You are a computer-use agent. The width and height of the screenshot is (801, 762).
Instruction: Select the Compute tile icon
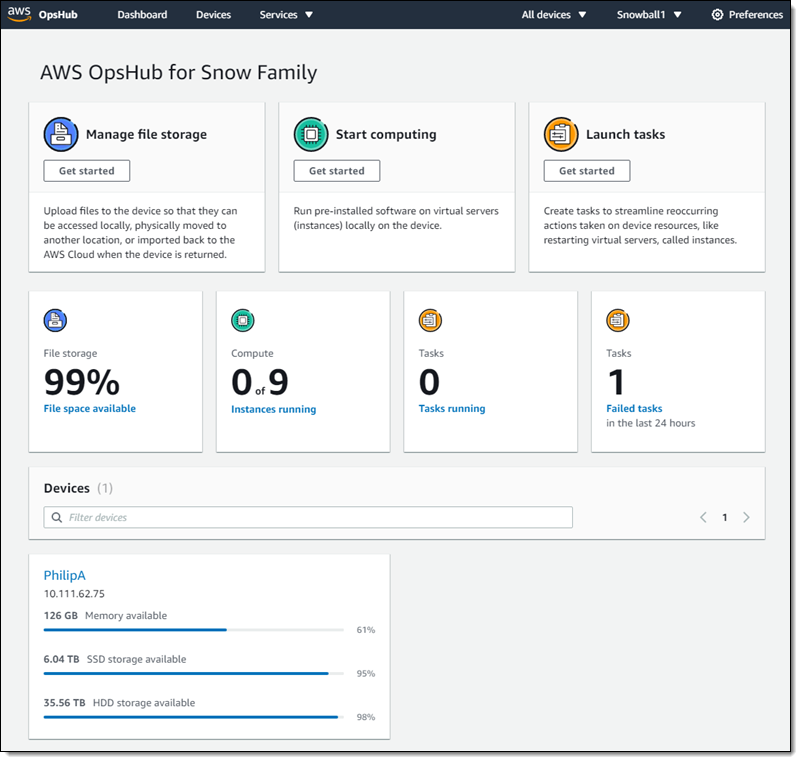click(243, 320)
